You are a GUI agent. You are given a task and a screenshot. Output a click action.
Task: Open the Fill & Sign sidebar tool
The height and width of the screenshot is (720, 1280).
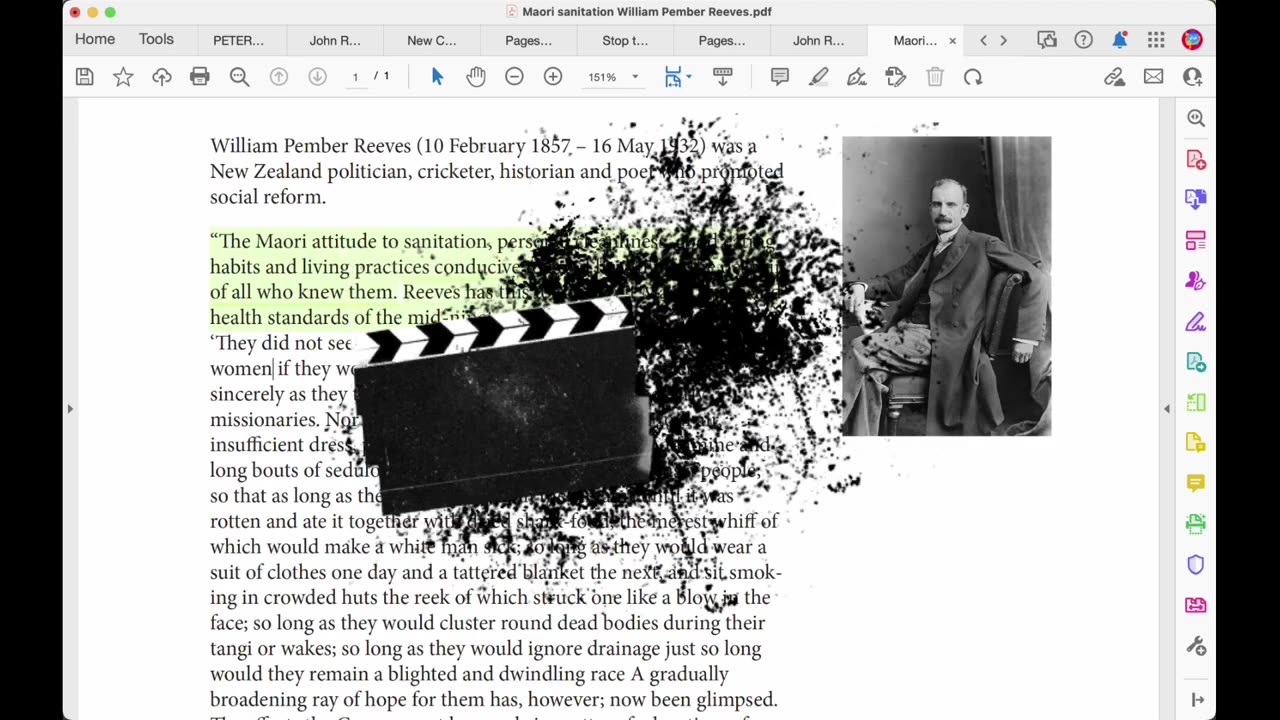click(x=1196, y=321)
